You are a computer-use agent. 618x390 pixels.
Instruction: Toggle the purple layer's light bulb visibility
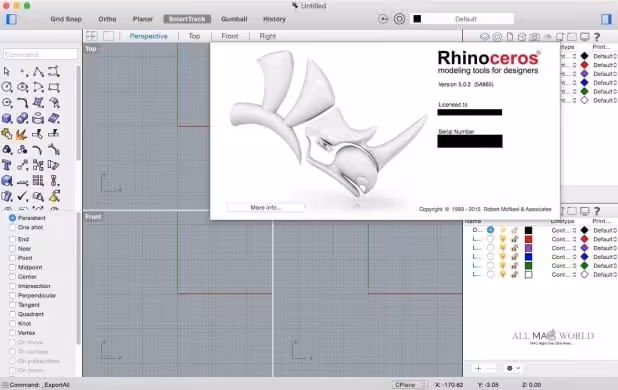click(503, 248)
